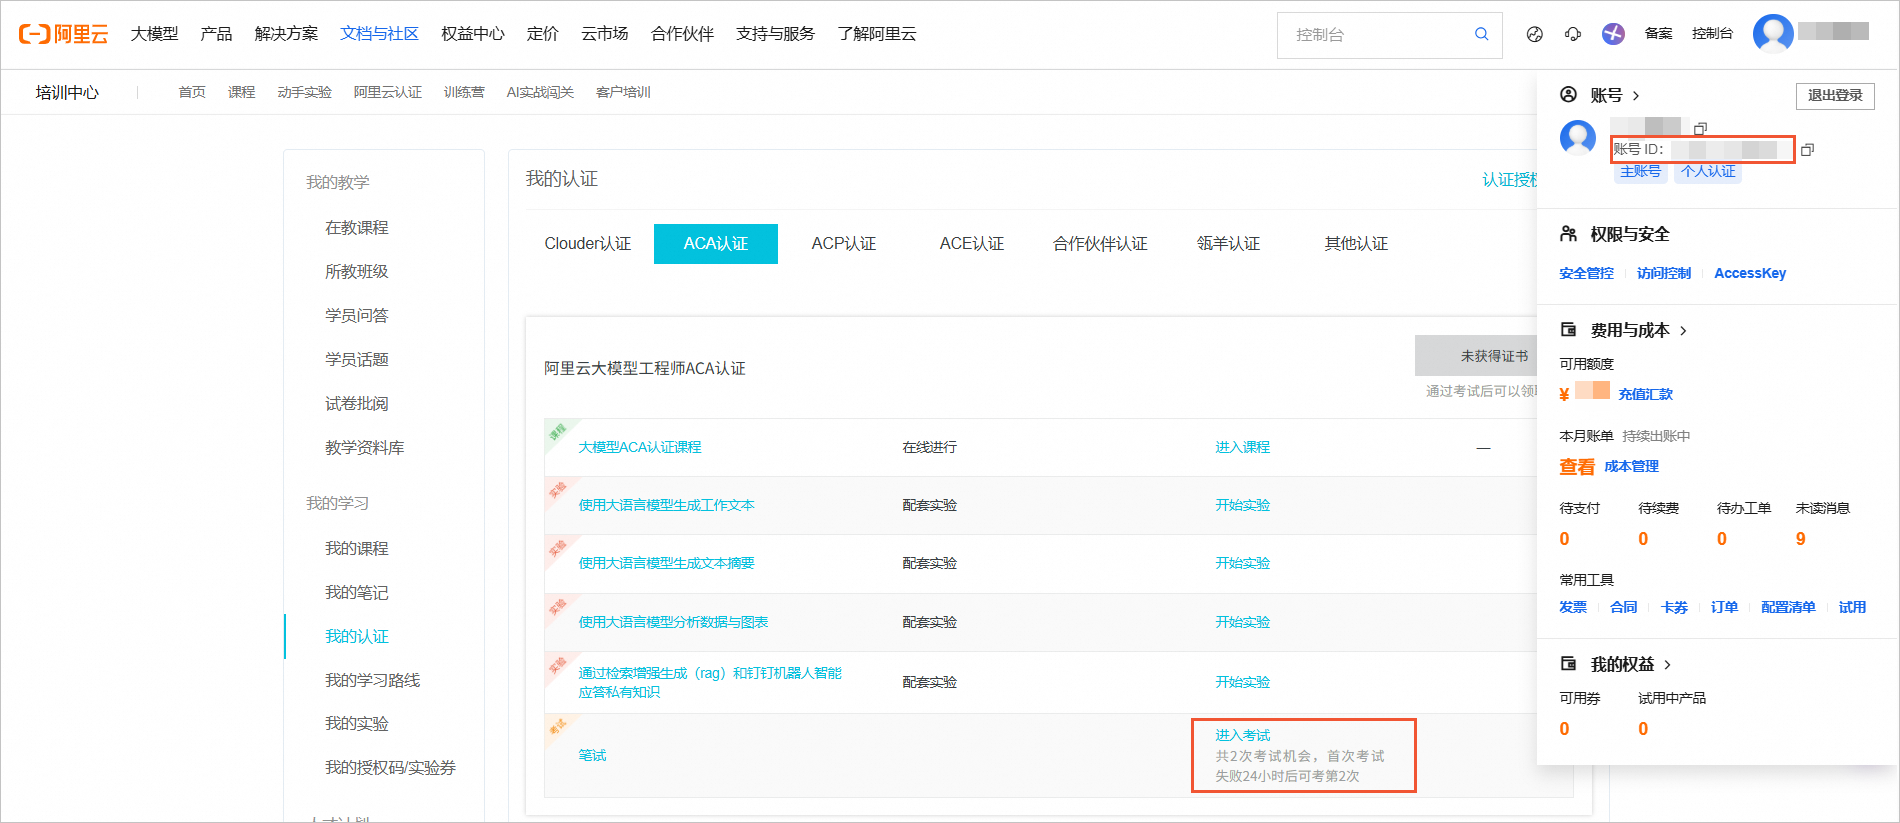Screen dimensions: 1900x823
Task: Open the 支持与服务 menu item
Action: [x=775, y=34]
